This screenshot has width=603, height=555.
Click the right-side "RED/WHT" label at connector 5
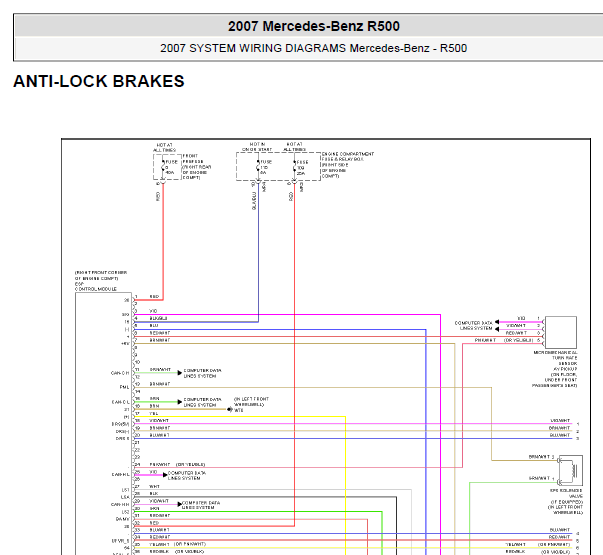560,537
